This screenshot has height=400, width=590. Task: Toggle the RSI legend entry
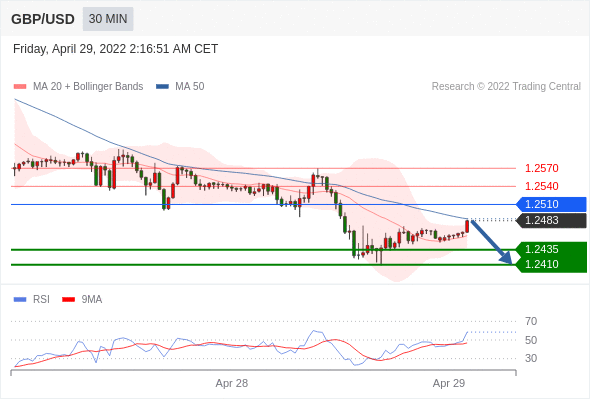pyautogui.click(x=32, y=300)
